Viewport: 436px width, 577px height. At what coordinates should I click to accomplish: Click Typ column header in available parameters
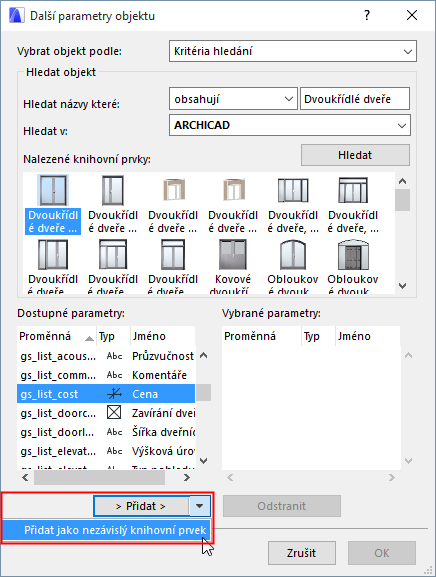click(113, 336)
